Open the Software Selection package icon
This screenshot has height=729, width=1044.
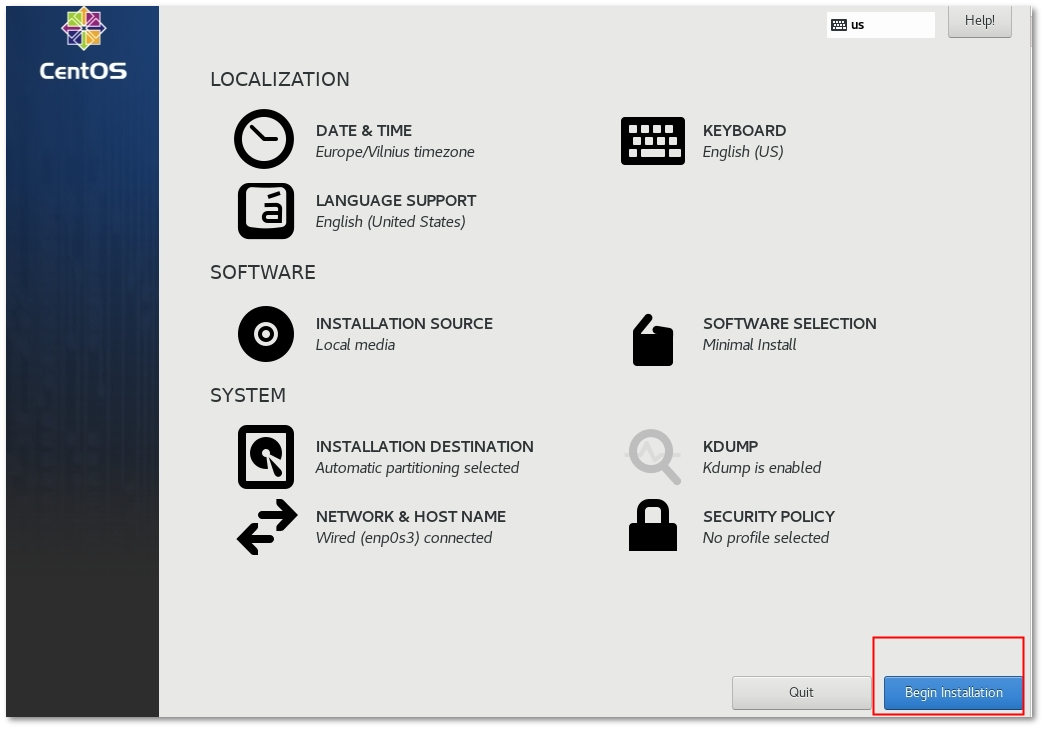[x=652, y=341]
